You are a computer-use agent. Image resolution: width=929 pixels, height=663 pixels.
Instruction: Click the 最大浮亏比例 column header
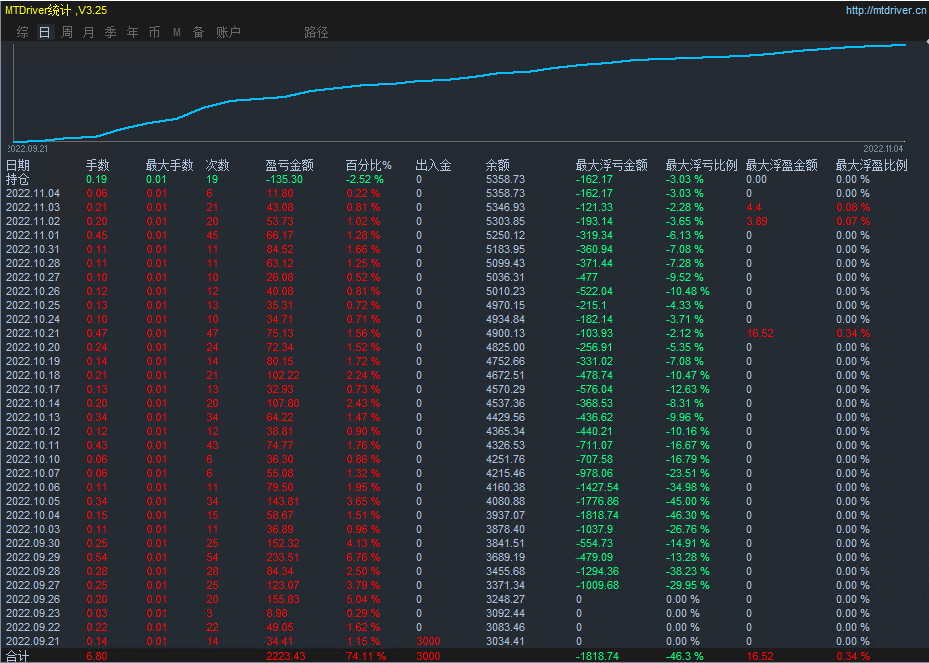tap(701, 165)
